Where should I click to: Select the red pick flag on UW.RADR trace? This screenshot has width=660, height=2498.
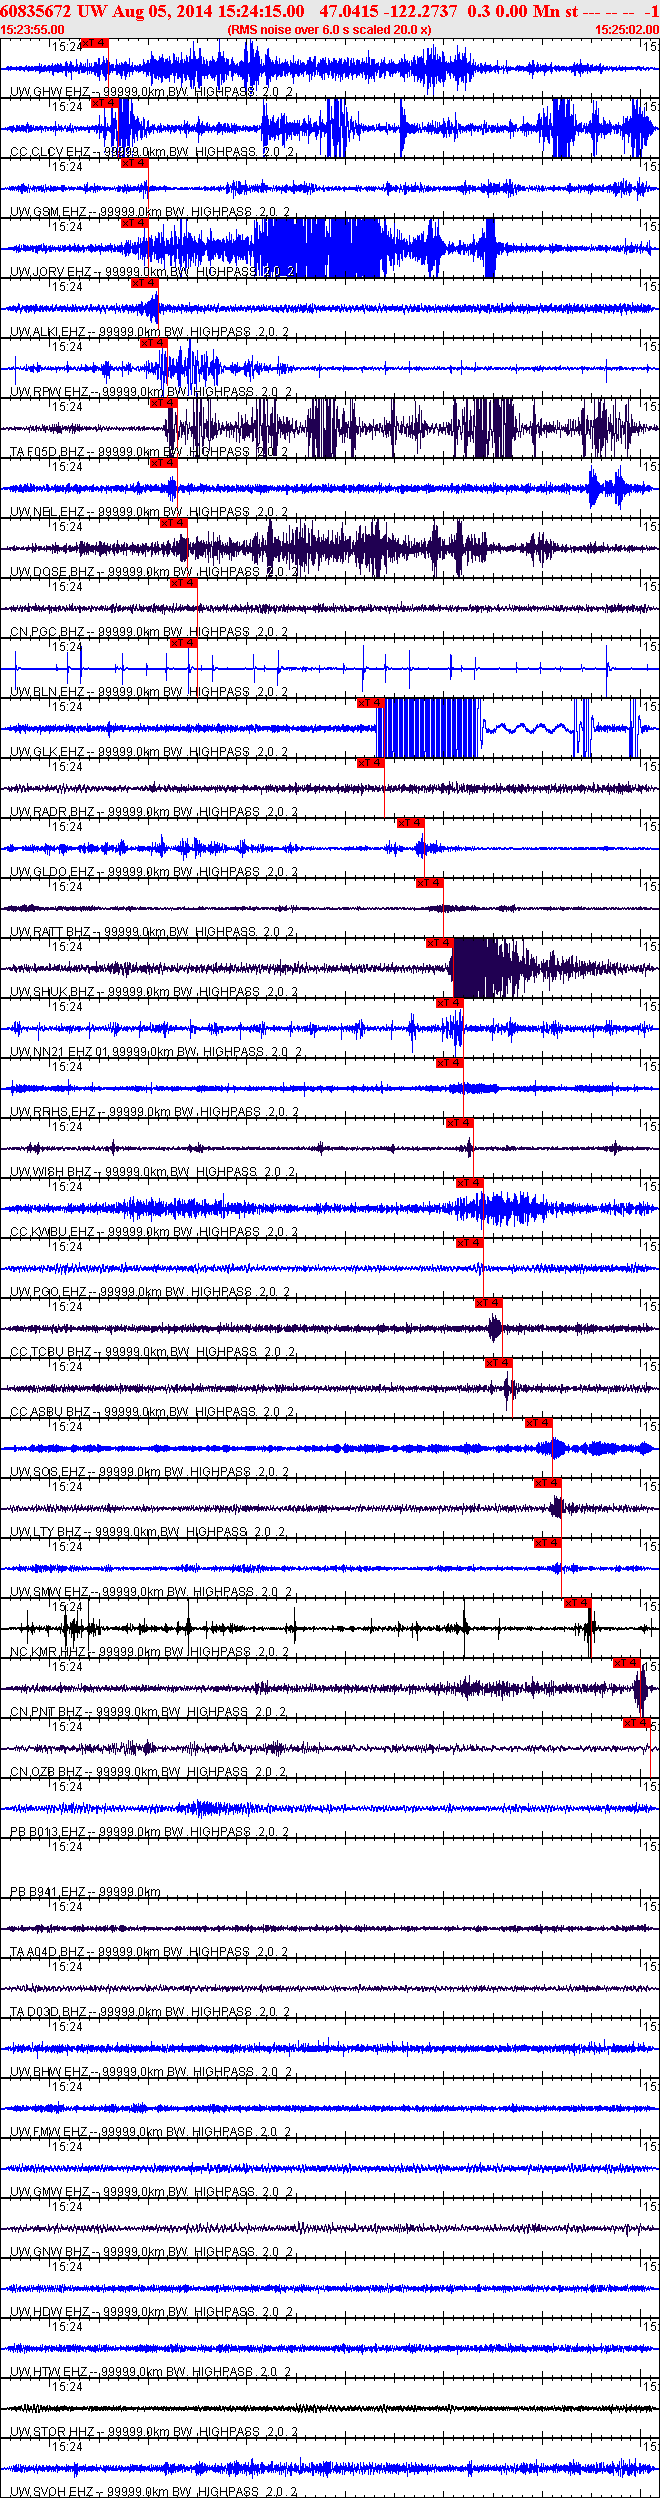(370, 763)
